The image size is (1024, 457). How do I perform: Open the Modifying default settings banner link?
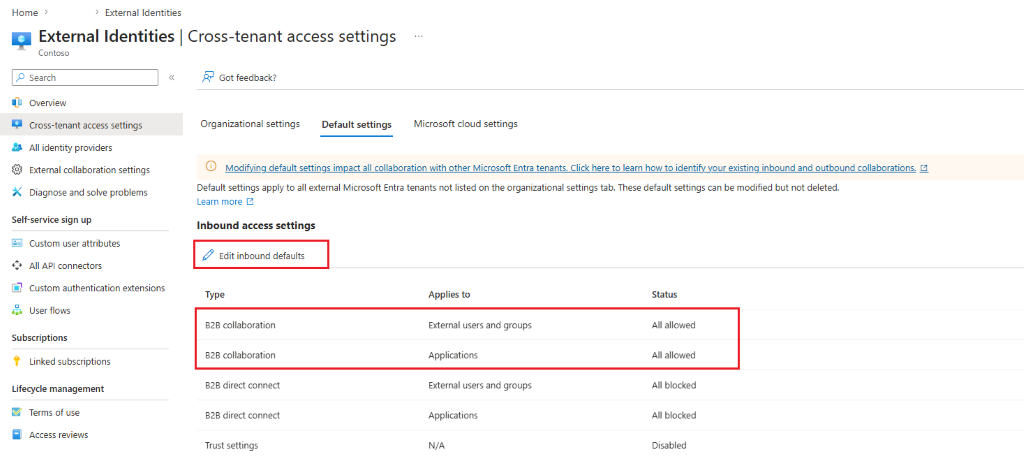(570, 168)
